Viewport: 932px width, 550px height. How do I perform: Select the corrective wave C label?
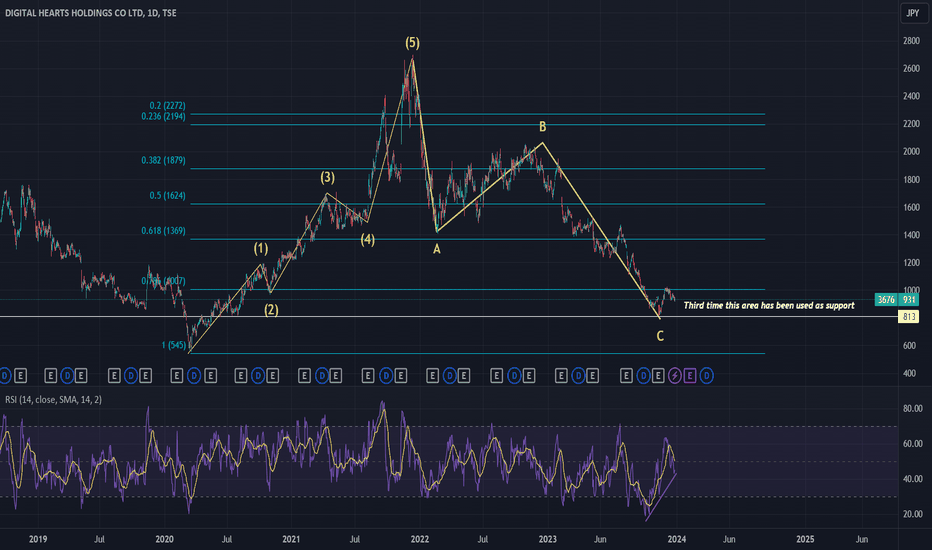660,337
